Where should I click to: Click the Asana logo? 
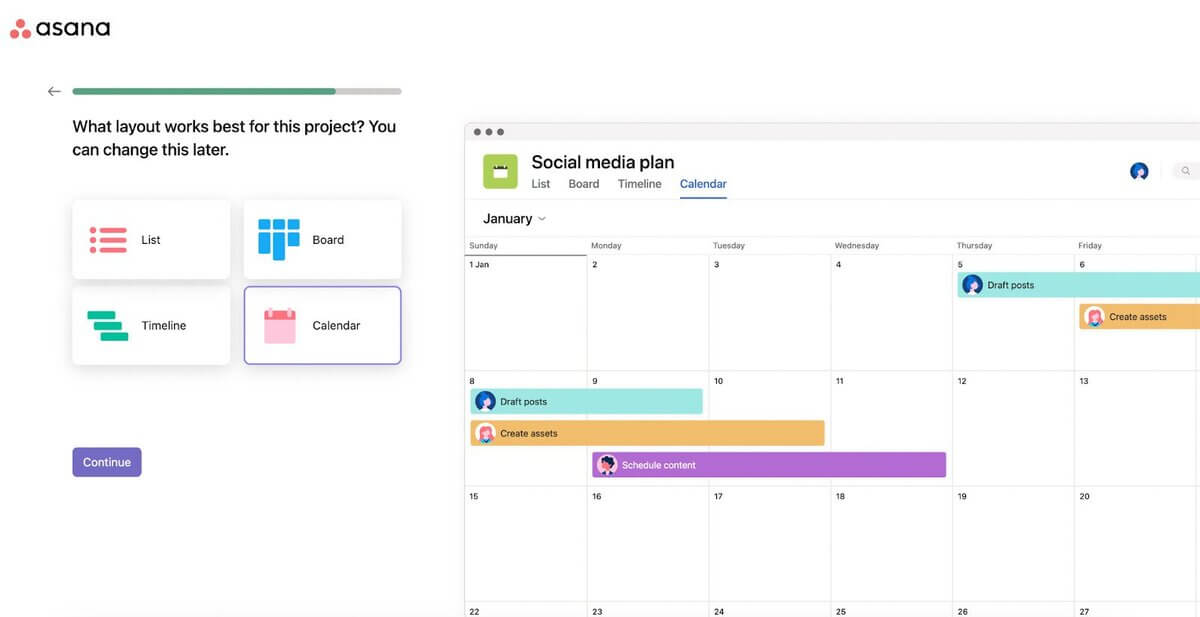click(x=59, y=28)
